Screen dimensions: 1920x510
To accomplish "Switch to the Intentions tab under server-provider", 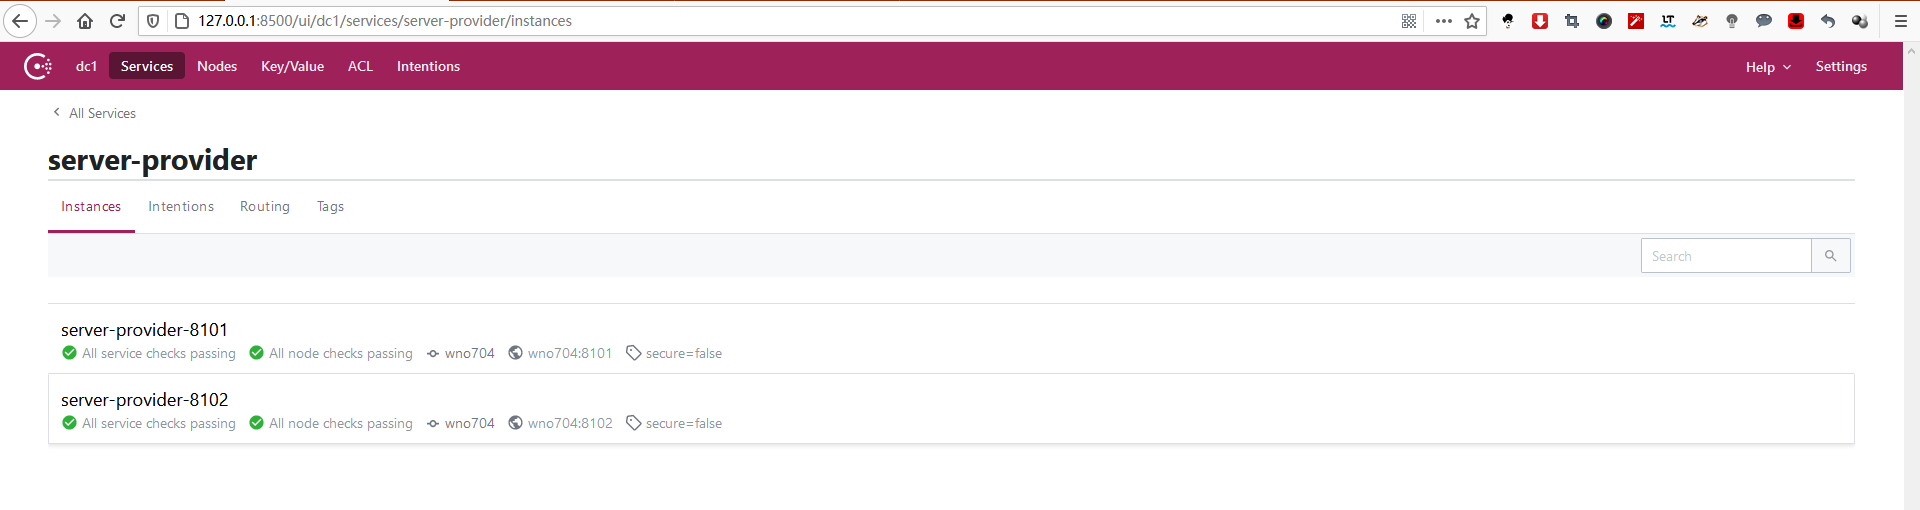I will click(x=181, y=206).
